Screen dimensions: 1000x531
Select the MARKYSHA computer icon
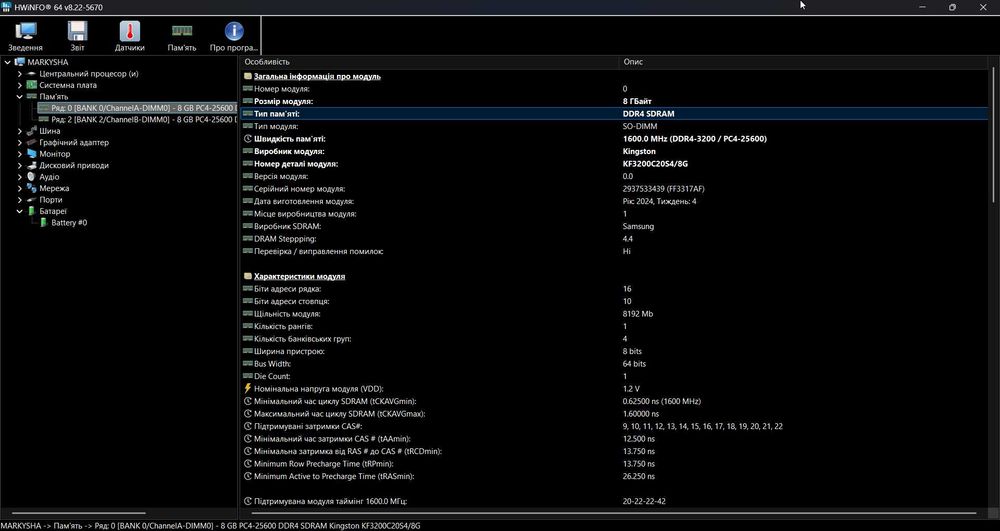point(20,62)
